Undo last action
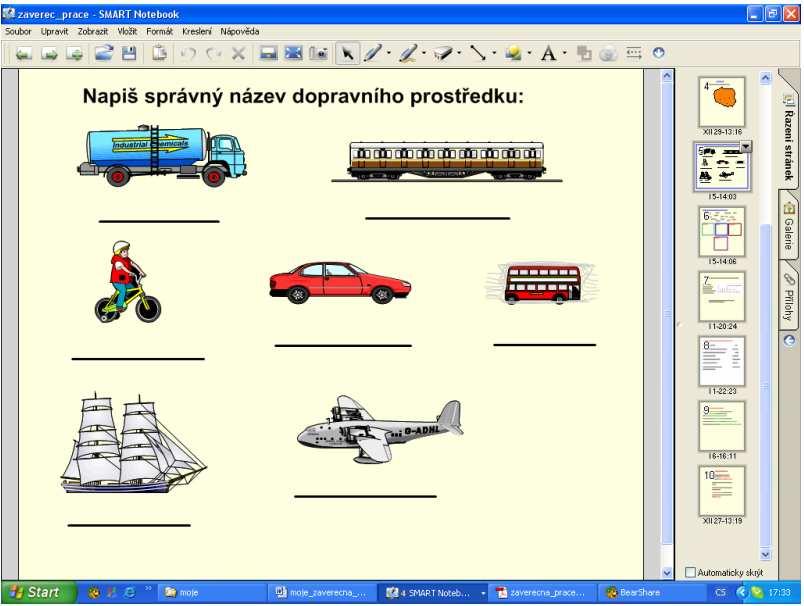The width and height of the screenshot is (804, 606). 189,53
